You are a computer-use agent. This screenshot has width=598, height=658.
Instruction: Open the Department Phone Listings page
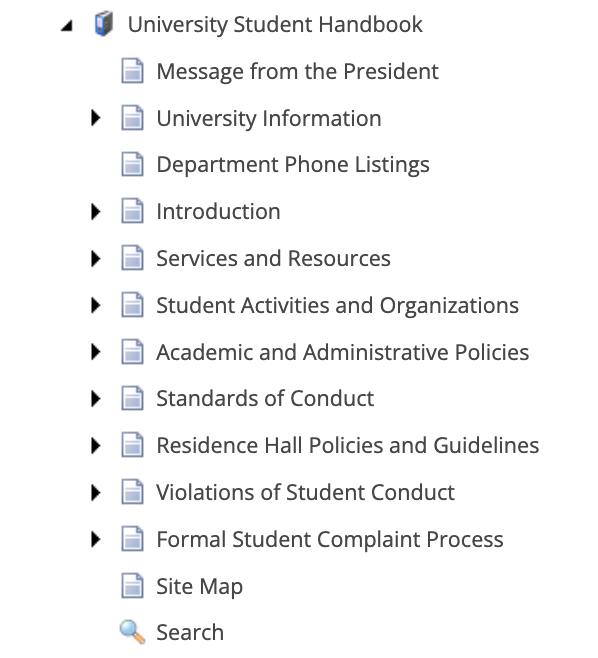[293, 164]
